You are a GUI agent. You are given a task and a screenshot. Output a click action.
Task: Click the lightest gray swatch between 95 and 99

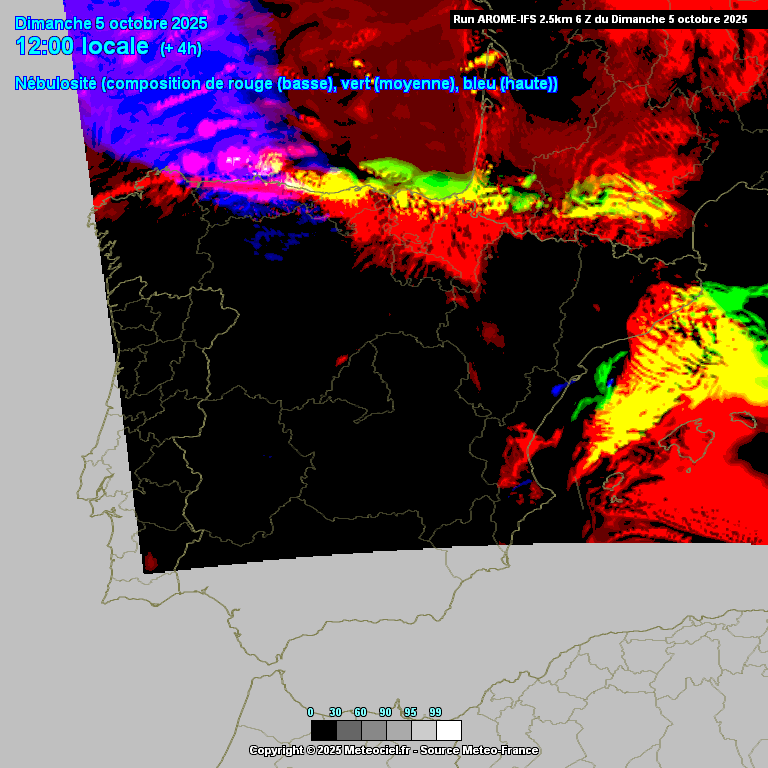pyautogui.click(x=424, y=730)
